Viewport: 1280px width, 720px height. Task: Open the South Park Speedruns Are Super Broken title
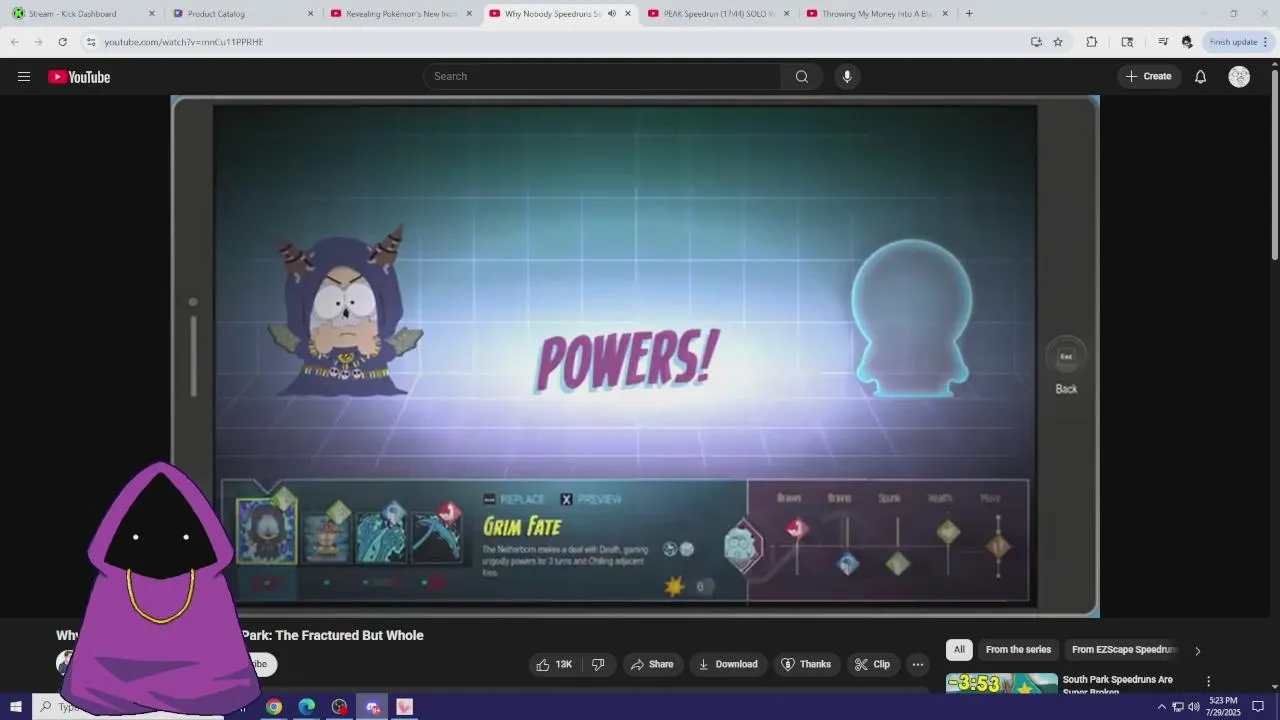(x=1118, y=685)
